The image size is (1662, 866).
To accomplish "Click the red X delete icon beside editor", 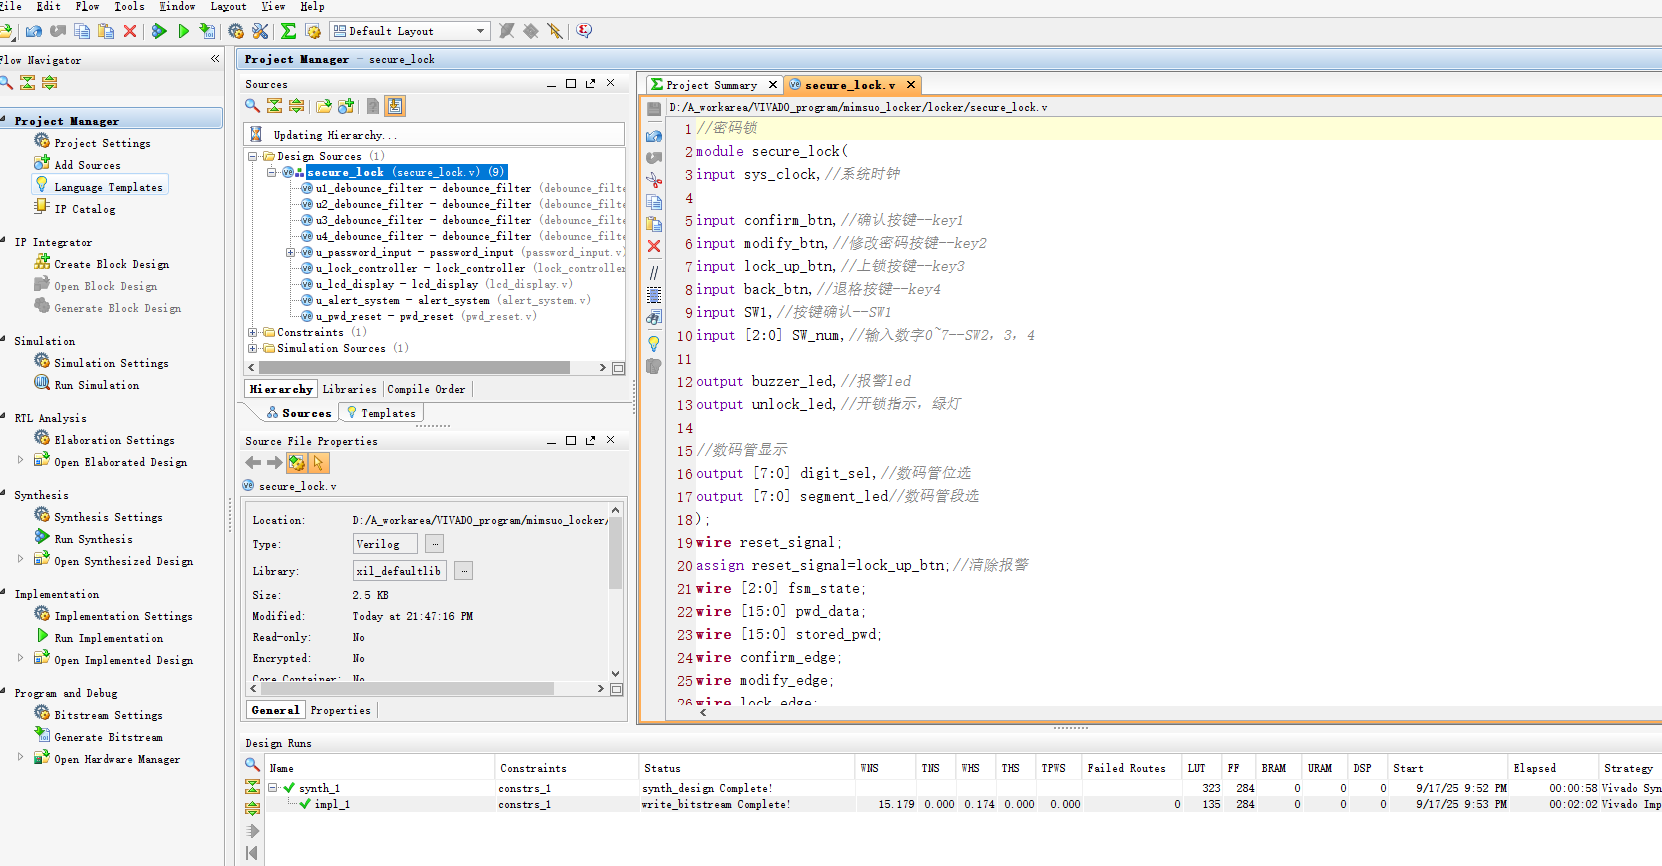I will (654, 246).
